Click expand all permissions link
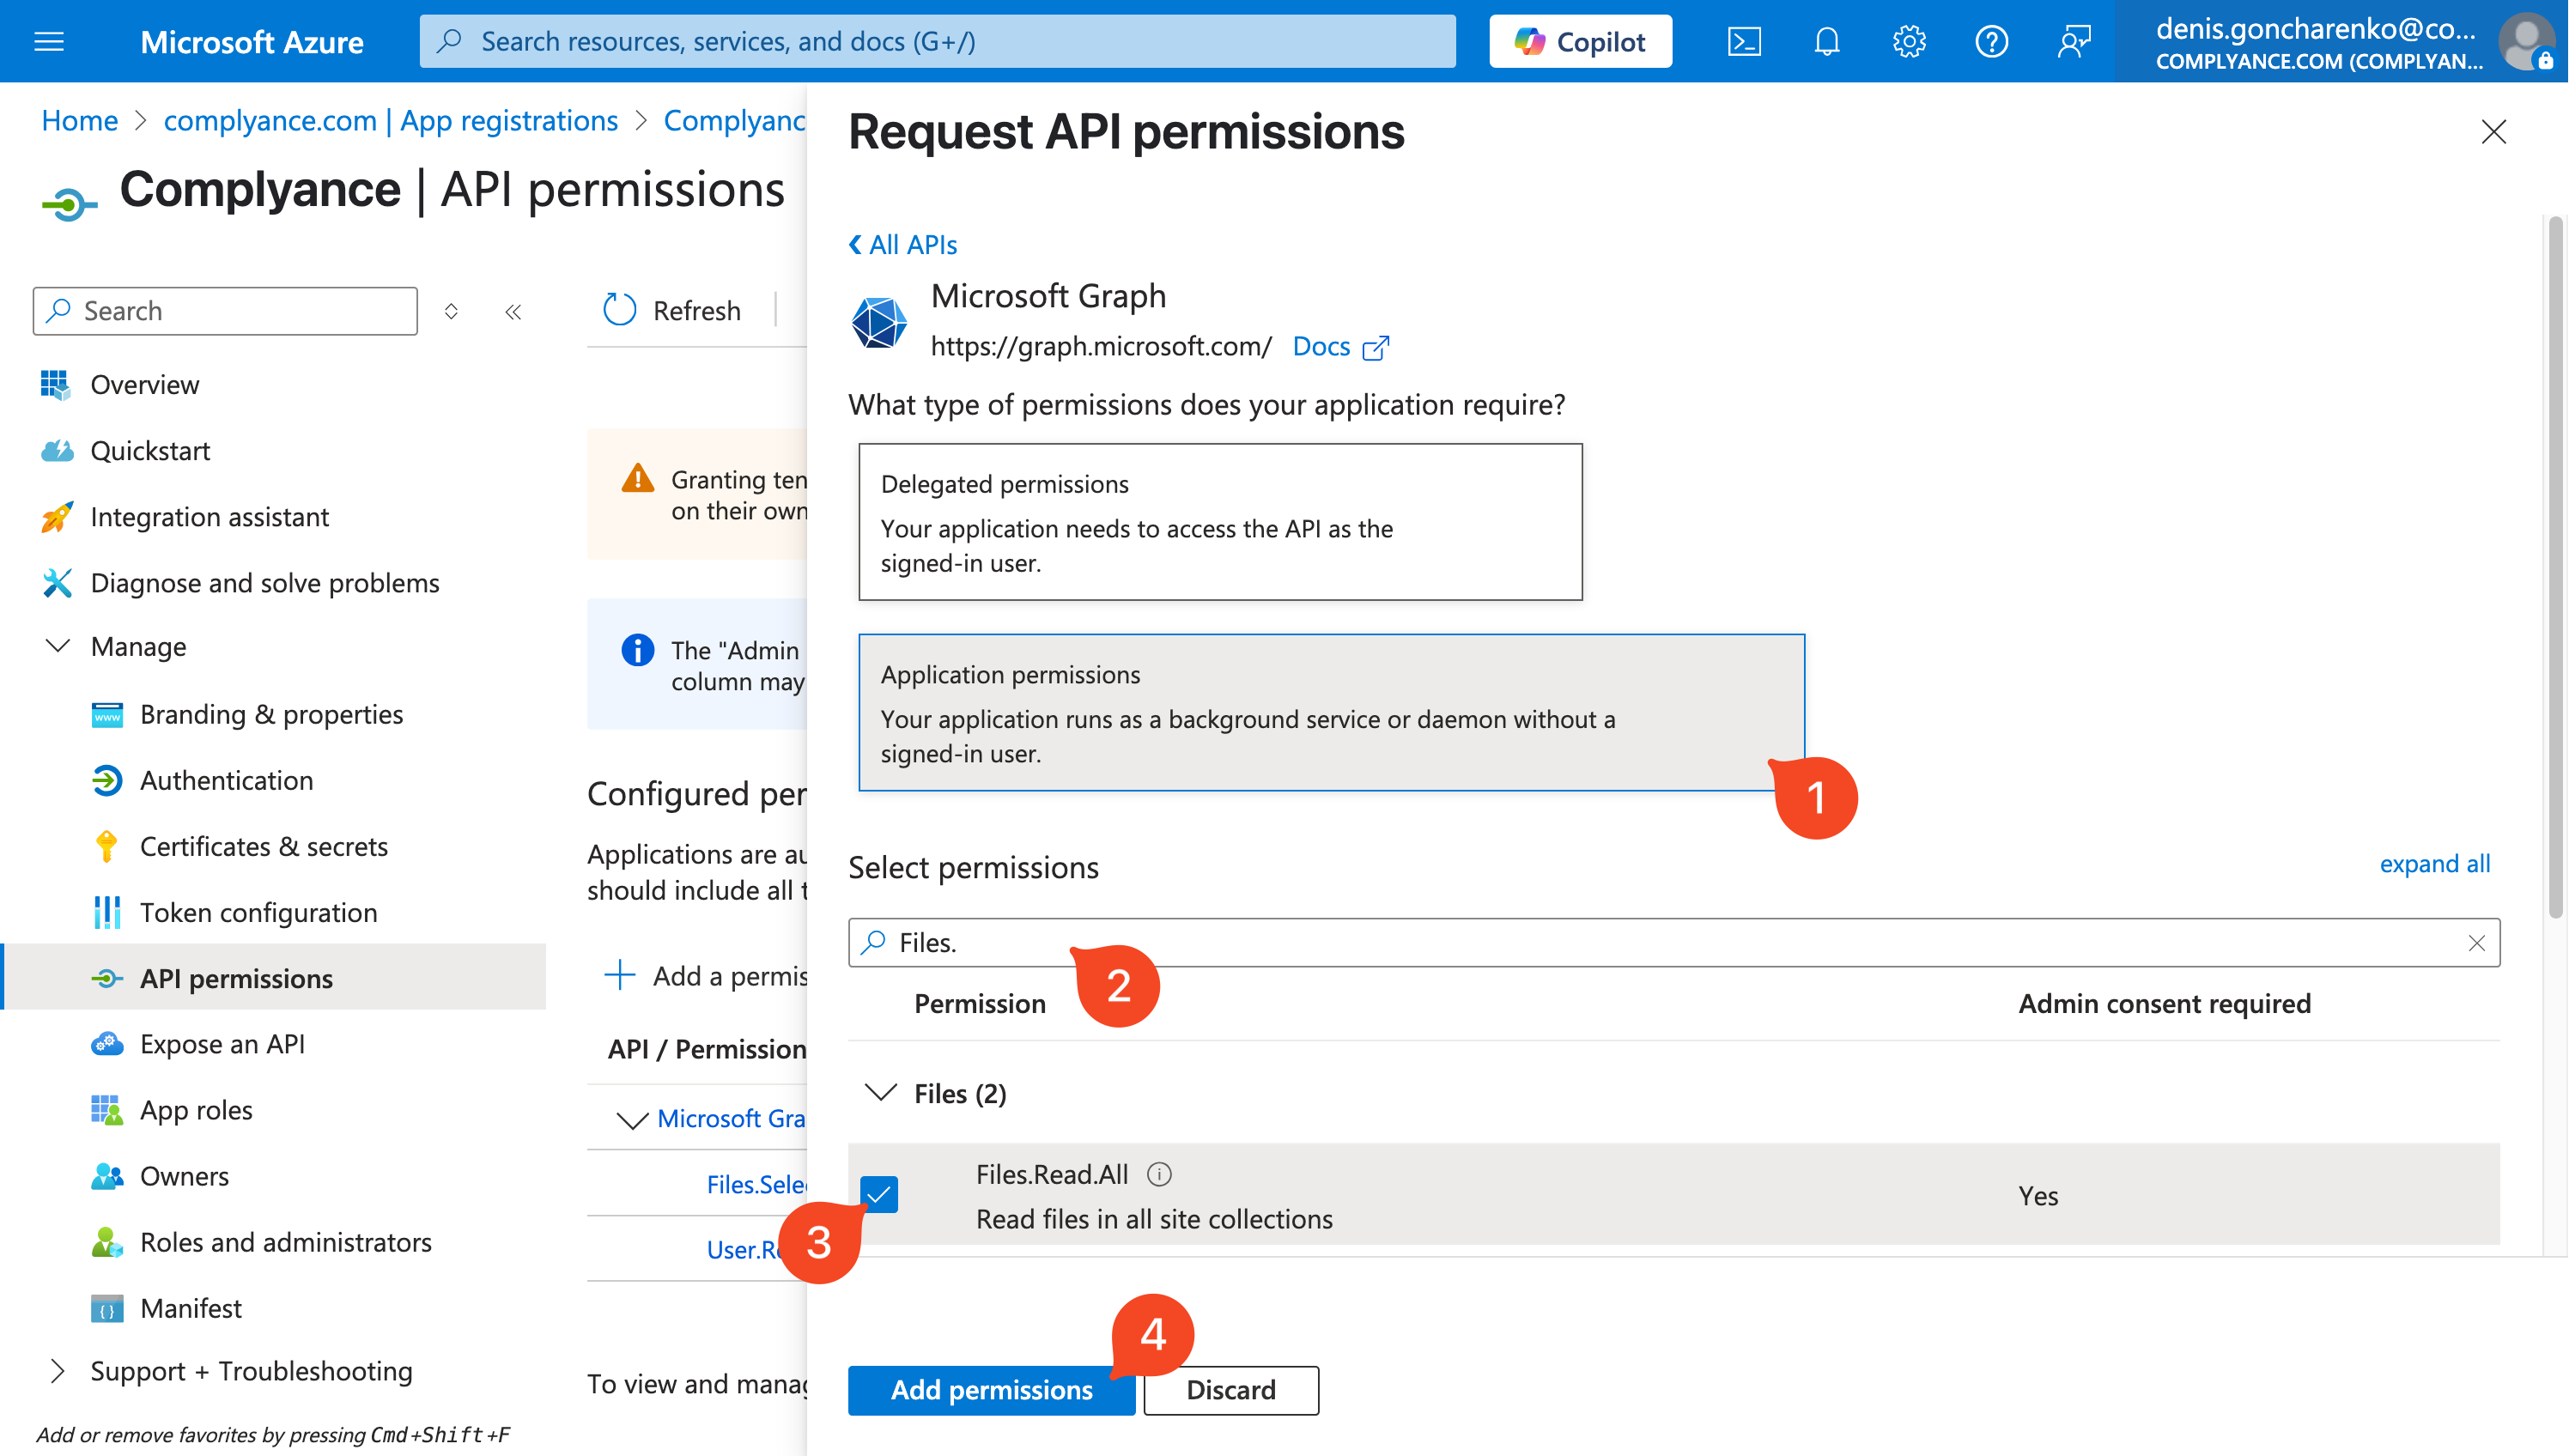The width and height of the screenshot is (2569, 1456). (x=2433, y=863)
